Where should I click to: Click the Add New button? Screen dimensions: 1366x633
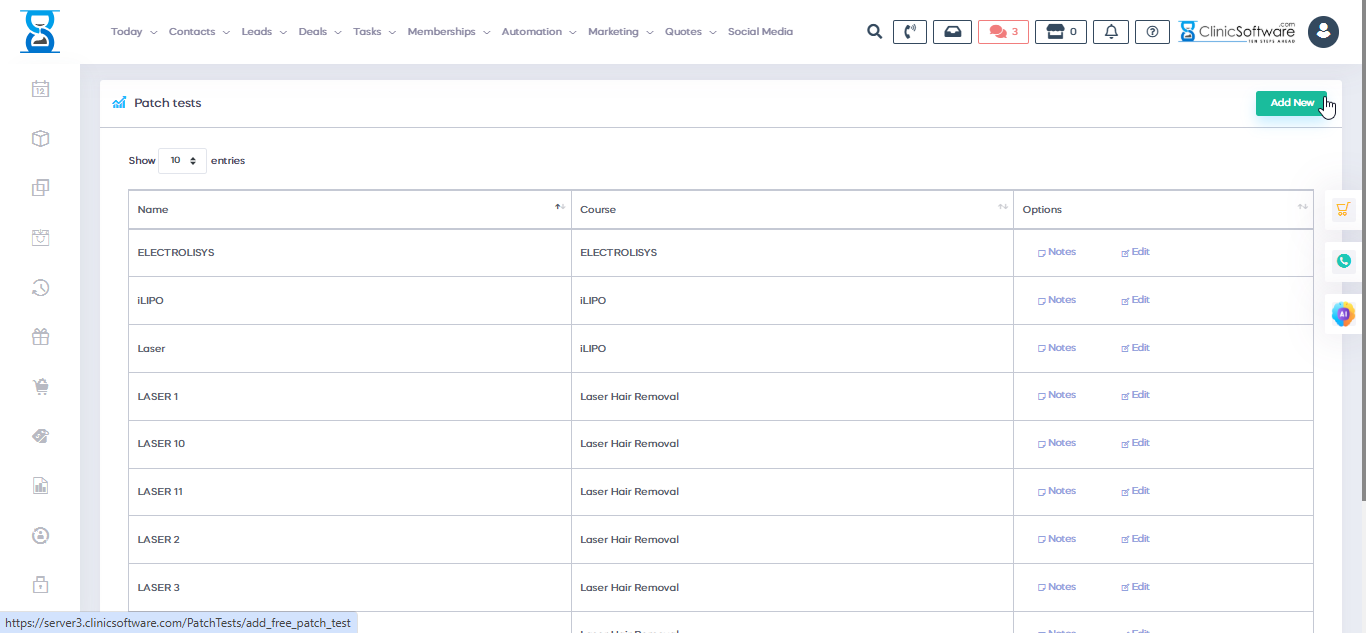pos(1290,103)
